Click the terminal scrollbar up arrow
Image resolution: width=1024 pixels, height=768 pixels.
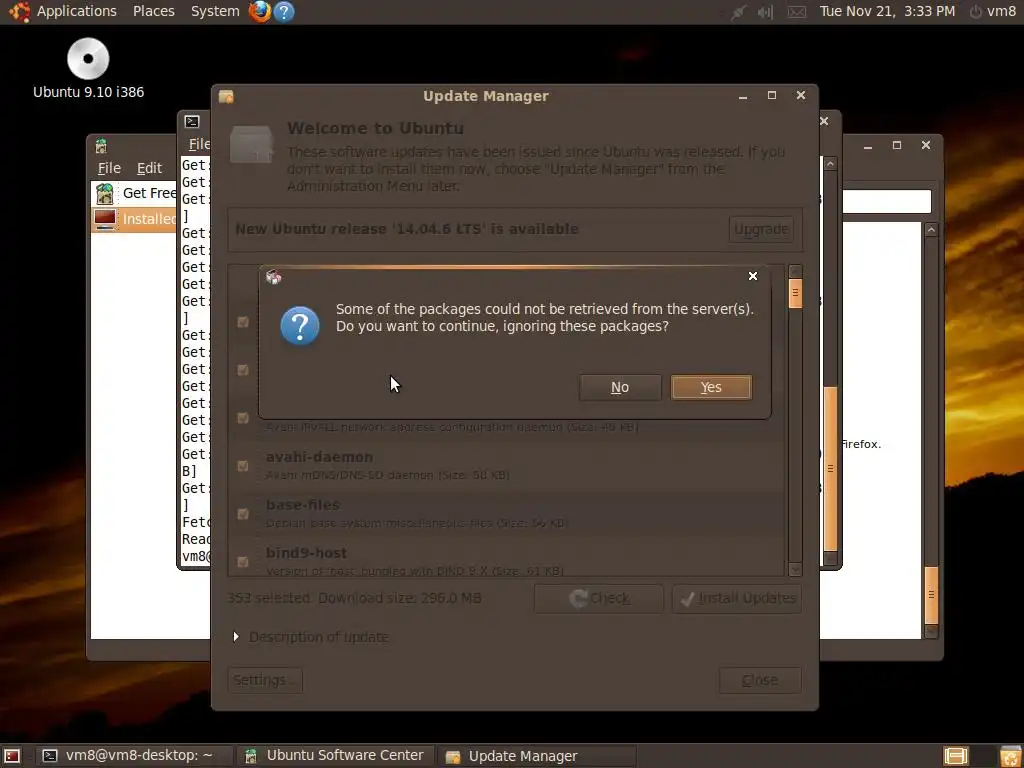tap(830, 164)
